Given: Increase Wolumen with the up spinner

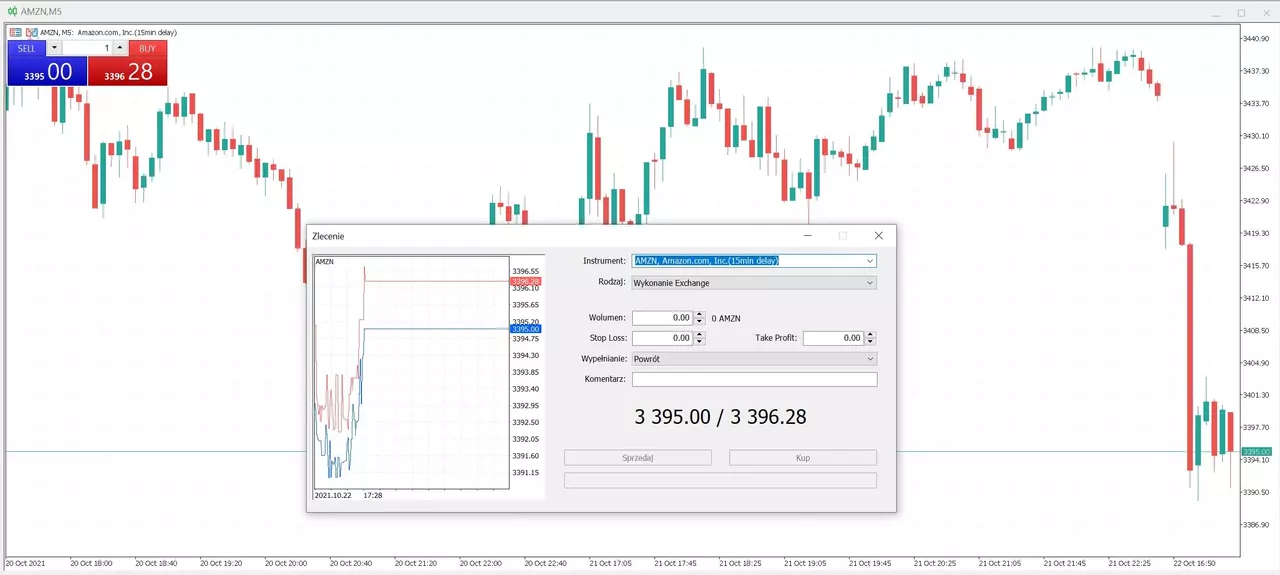Looking at the screenshot, I should 700,315.
